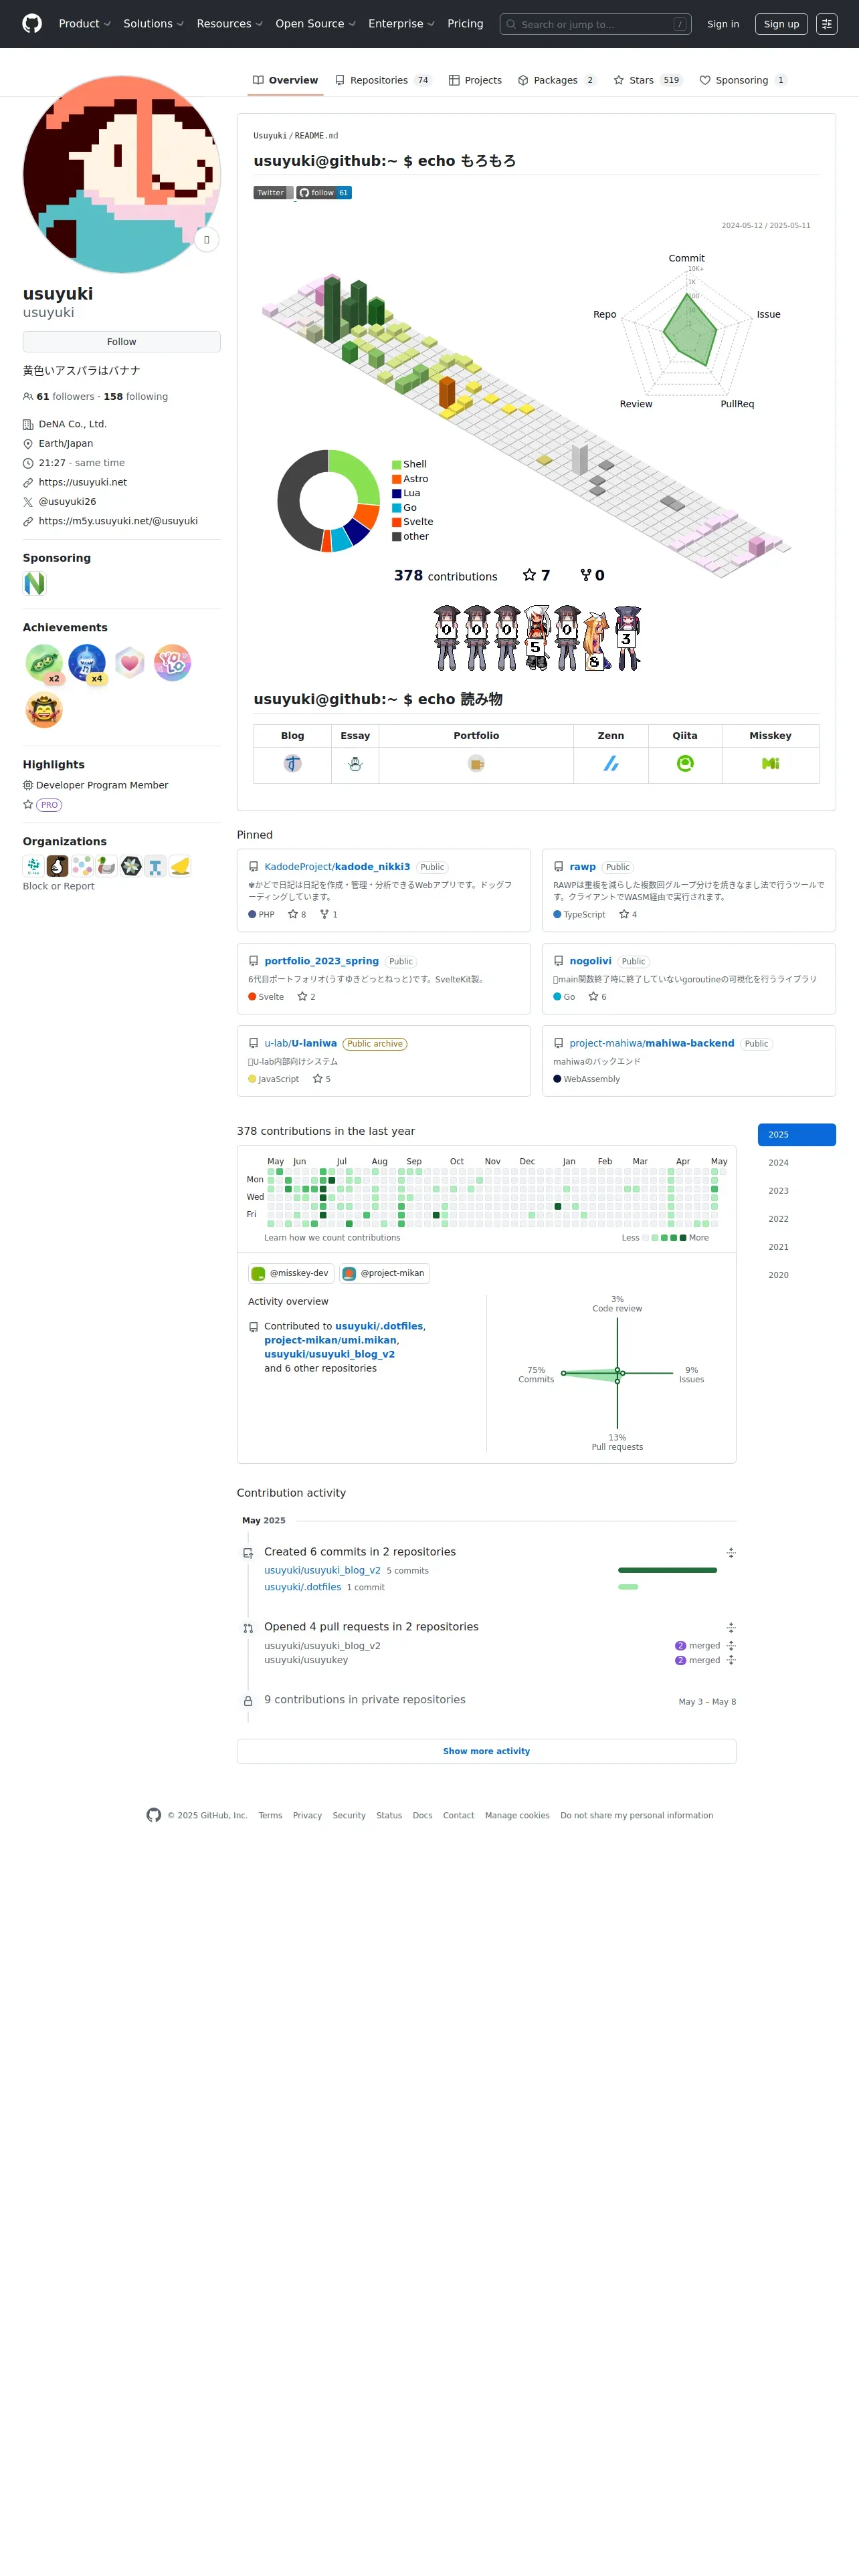Open the Resources dropdown
Image resolution: width=859 pixels, height=2576 pixels.
tap(230, 24)
